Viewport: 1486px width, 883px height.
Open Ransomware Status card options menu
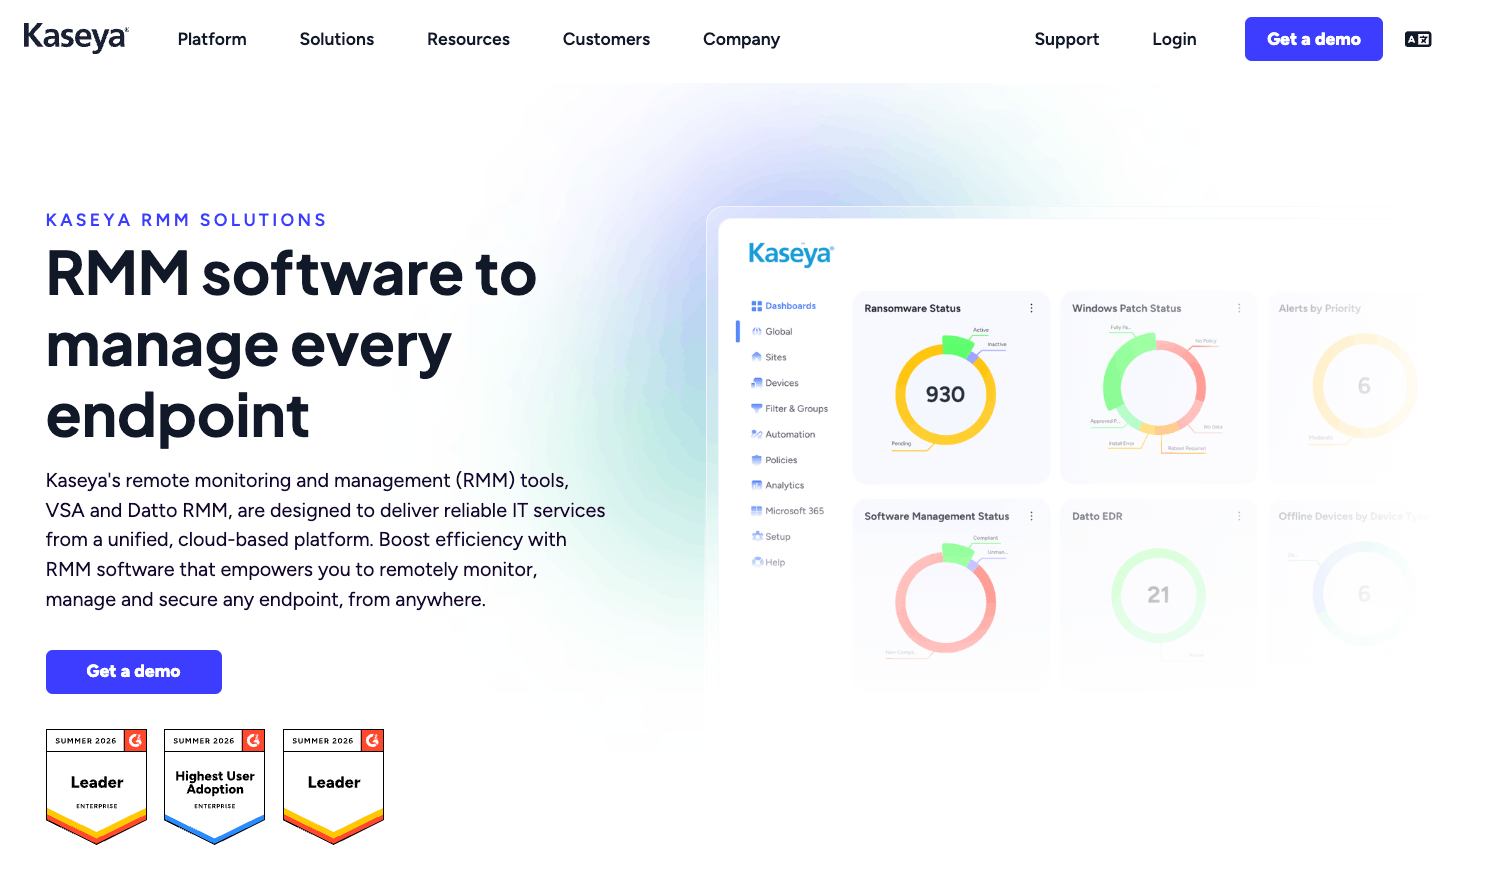point(1032,308)
